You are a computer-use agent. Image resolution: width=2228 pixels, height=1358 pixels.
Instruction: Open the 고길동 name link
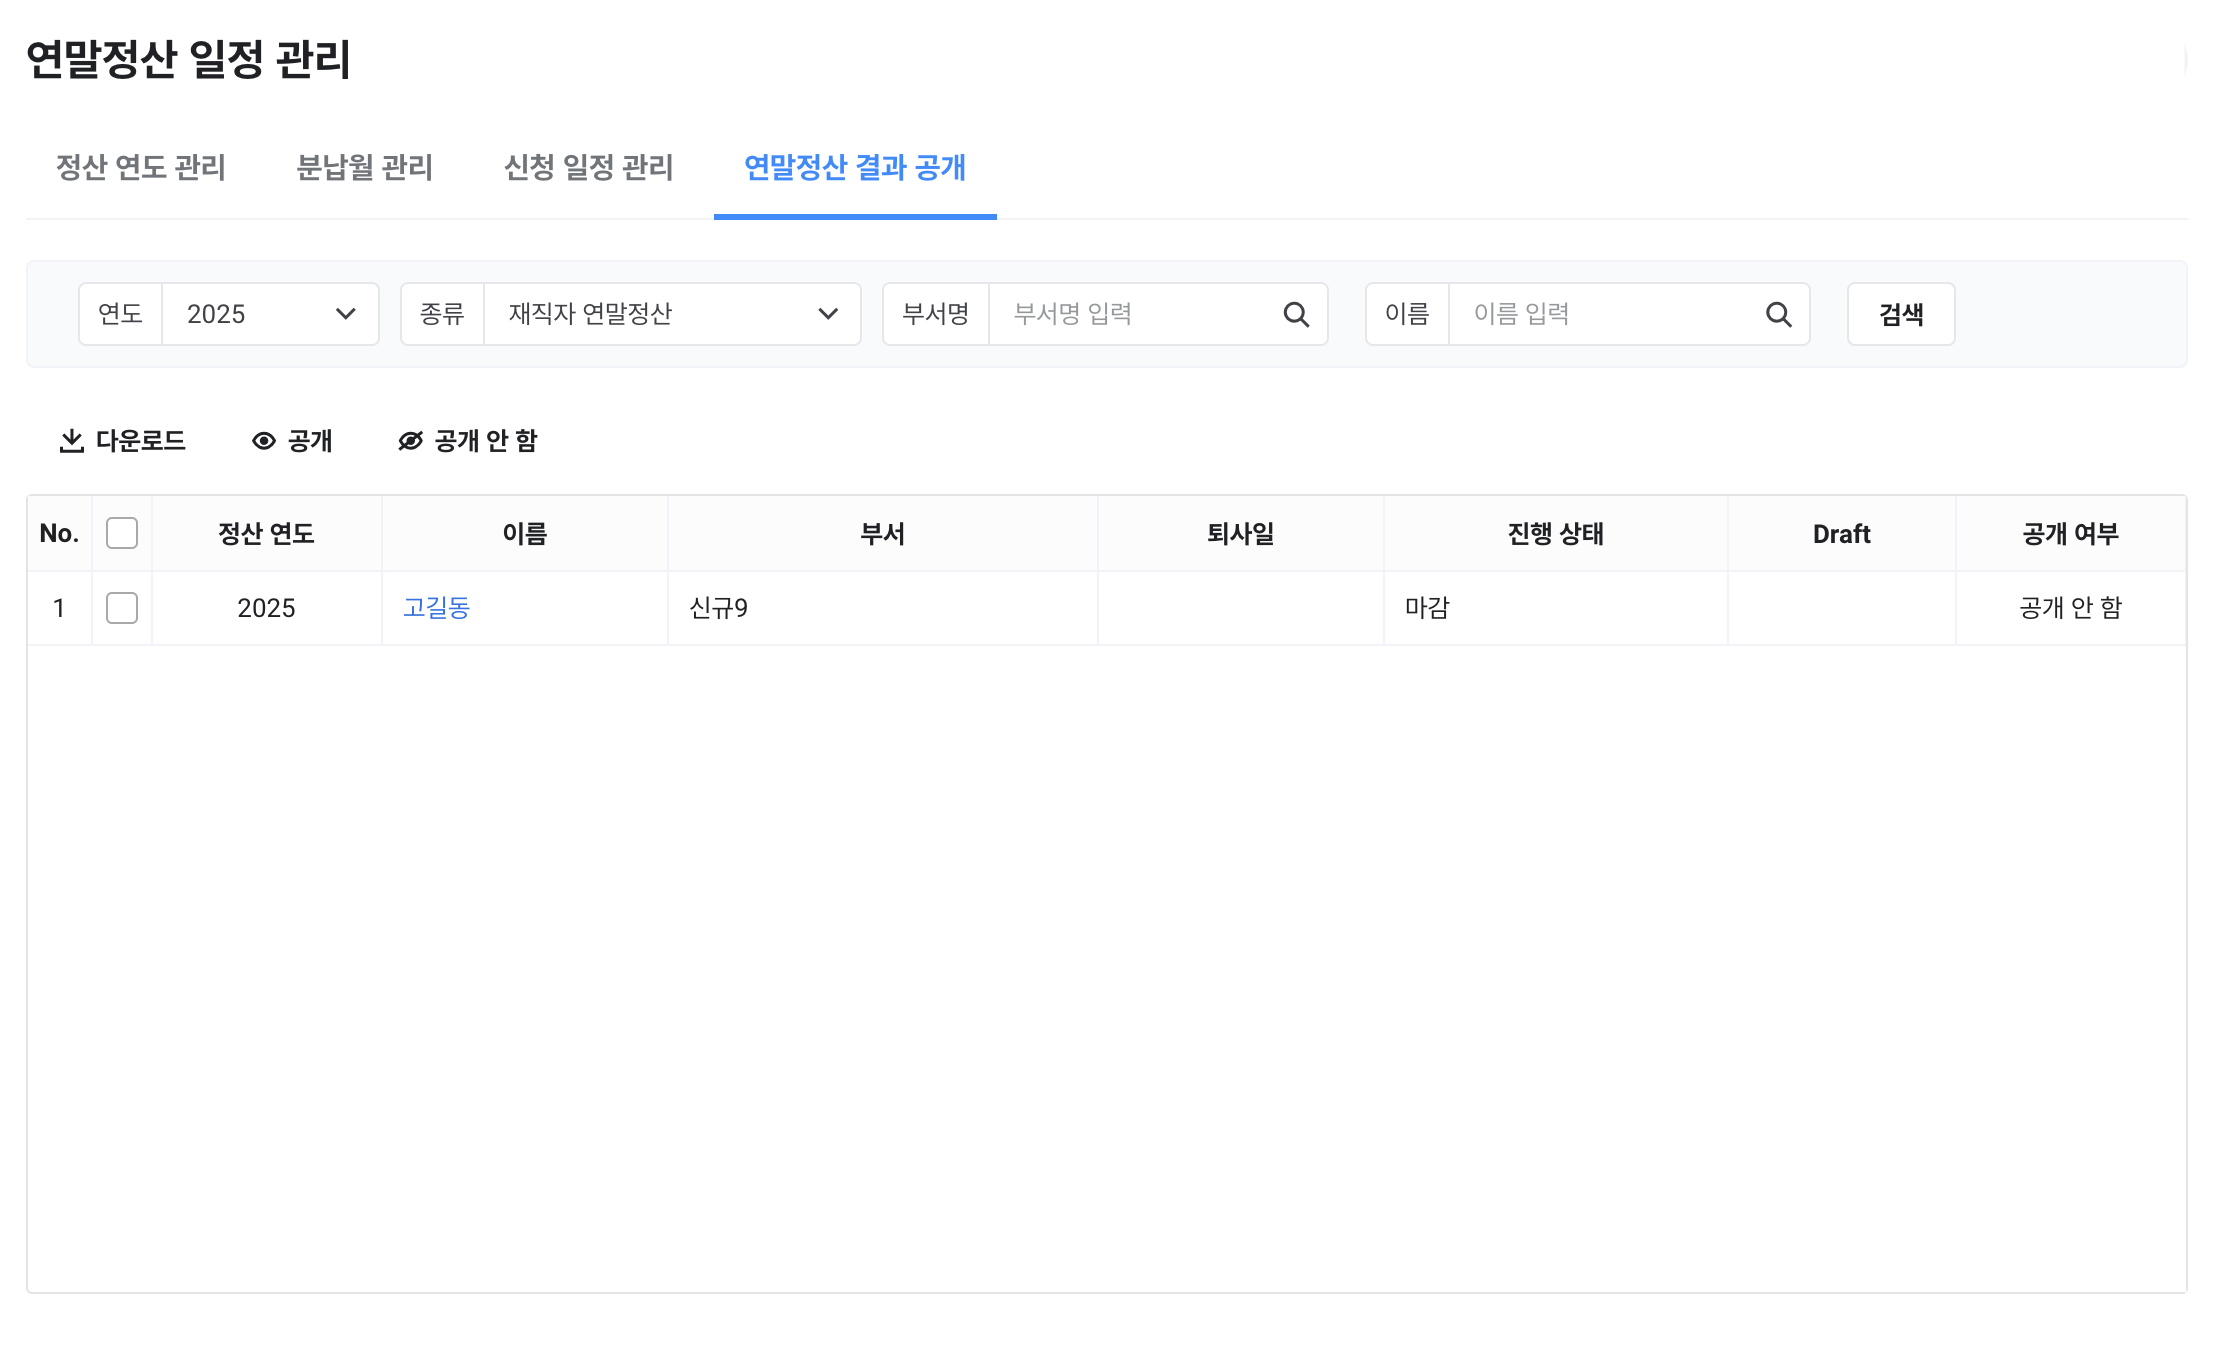coord(436,608)
